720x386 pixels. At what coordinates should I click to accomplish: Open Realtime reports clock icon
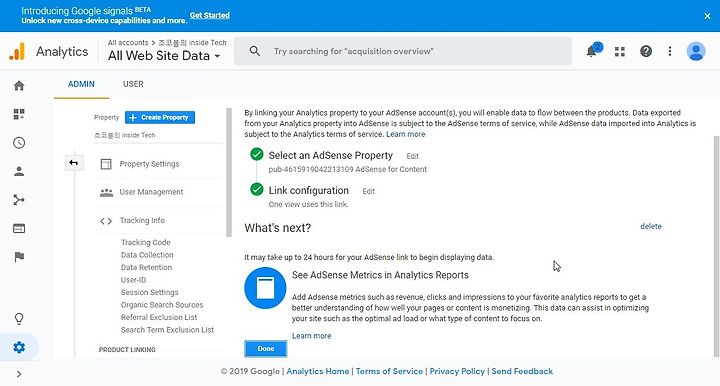[19, 143]
